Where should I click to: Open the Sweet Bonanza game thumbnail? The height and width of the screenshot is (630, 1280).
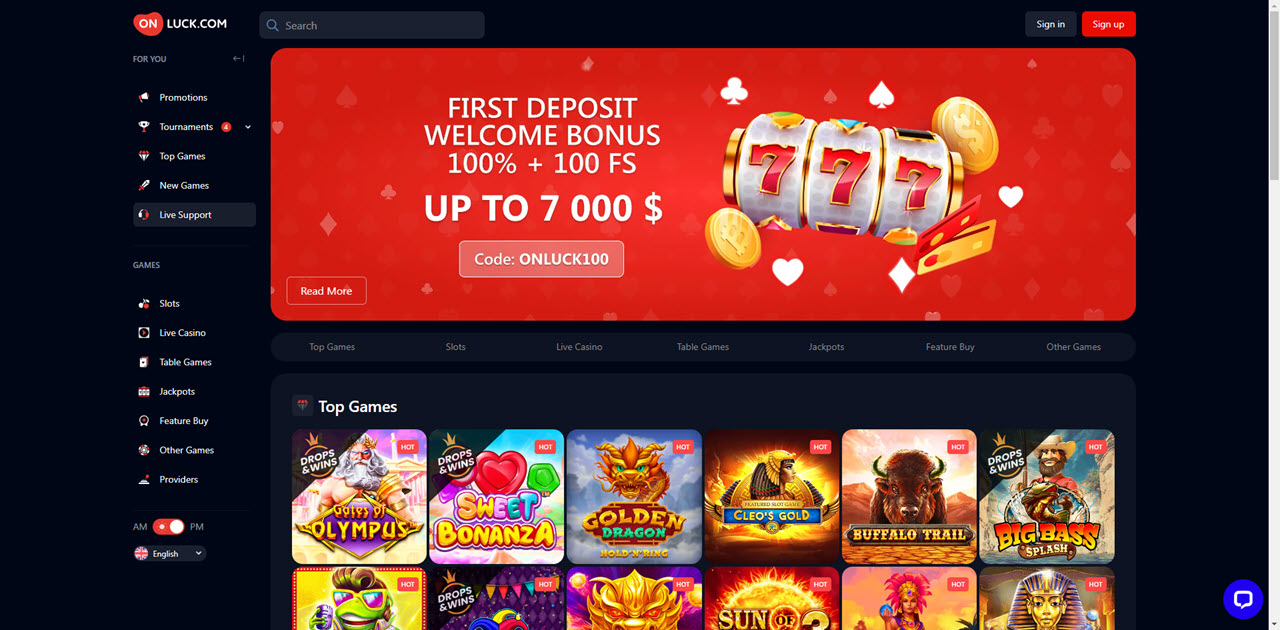click(497, 497)
